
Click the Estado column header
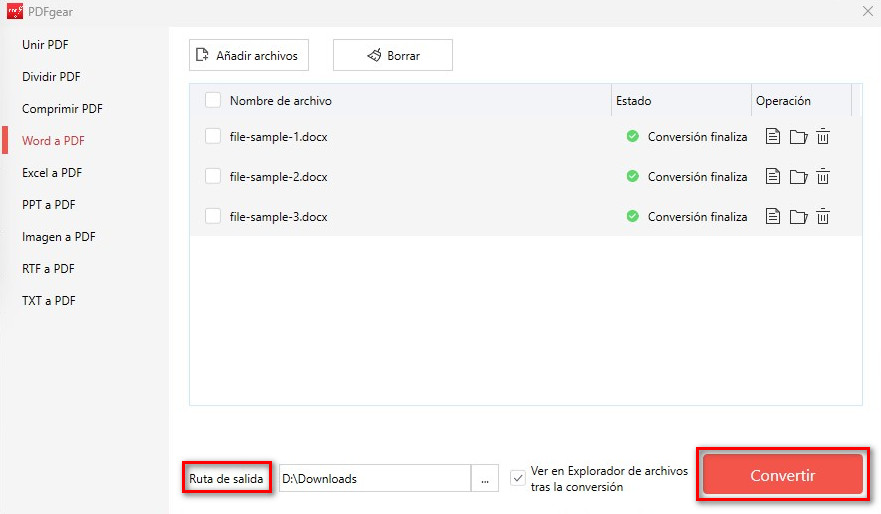click(x=633, y=101)
